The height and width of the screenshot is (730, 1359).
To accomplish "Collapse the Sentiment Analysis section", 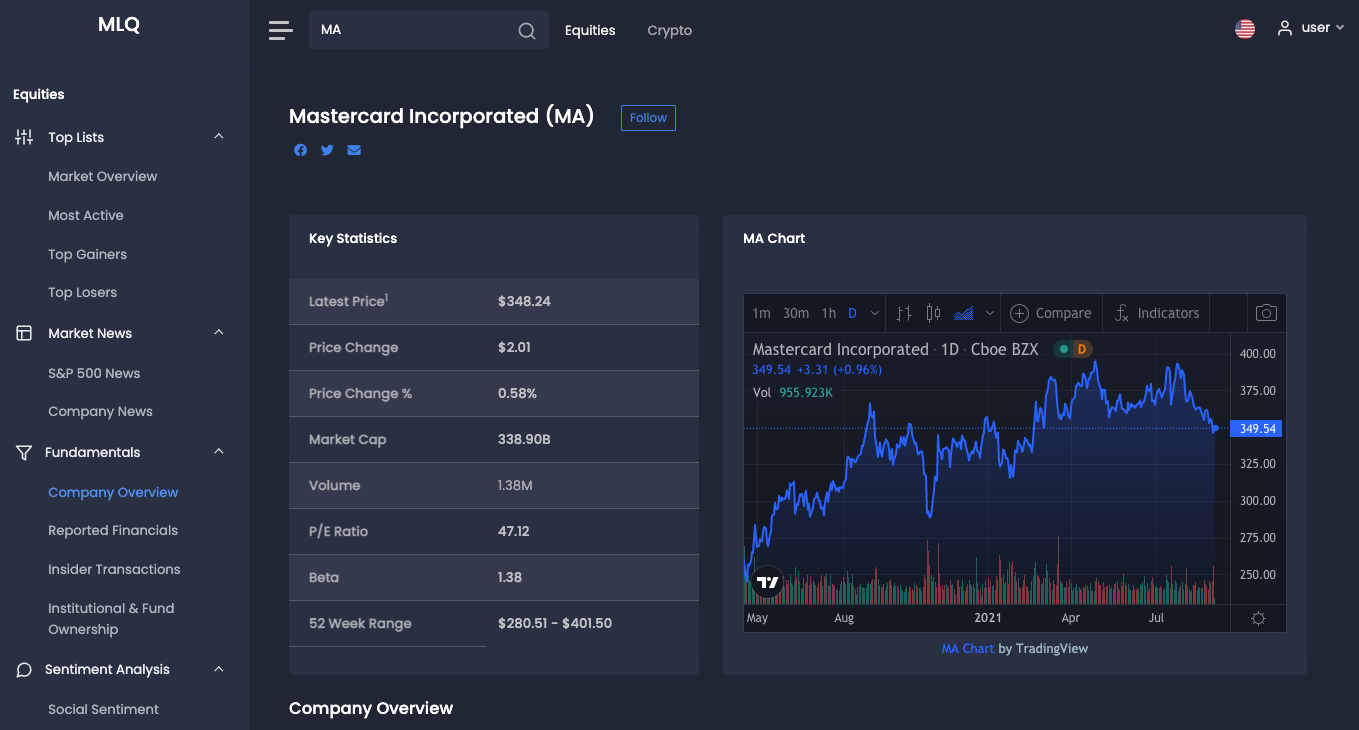I will click(x=219, y=668).
